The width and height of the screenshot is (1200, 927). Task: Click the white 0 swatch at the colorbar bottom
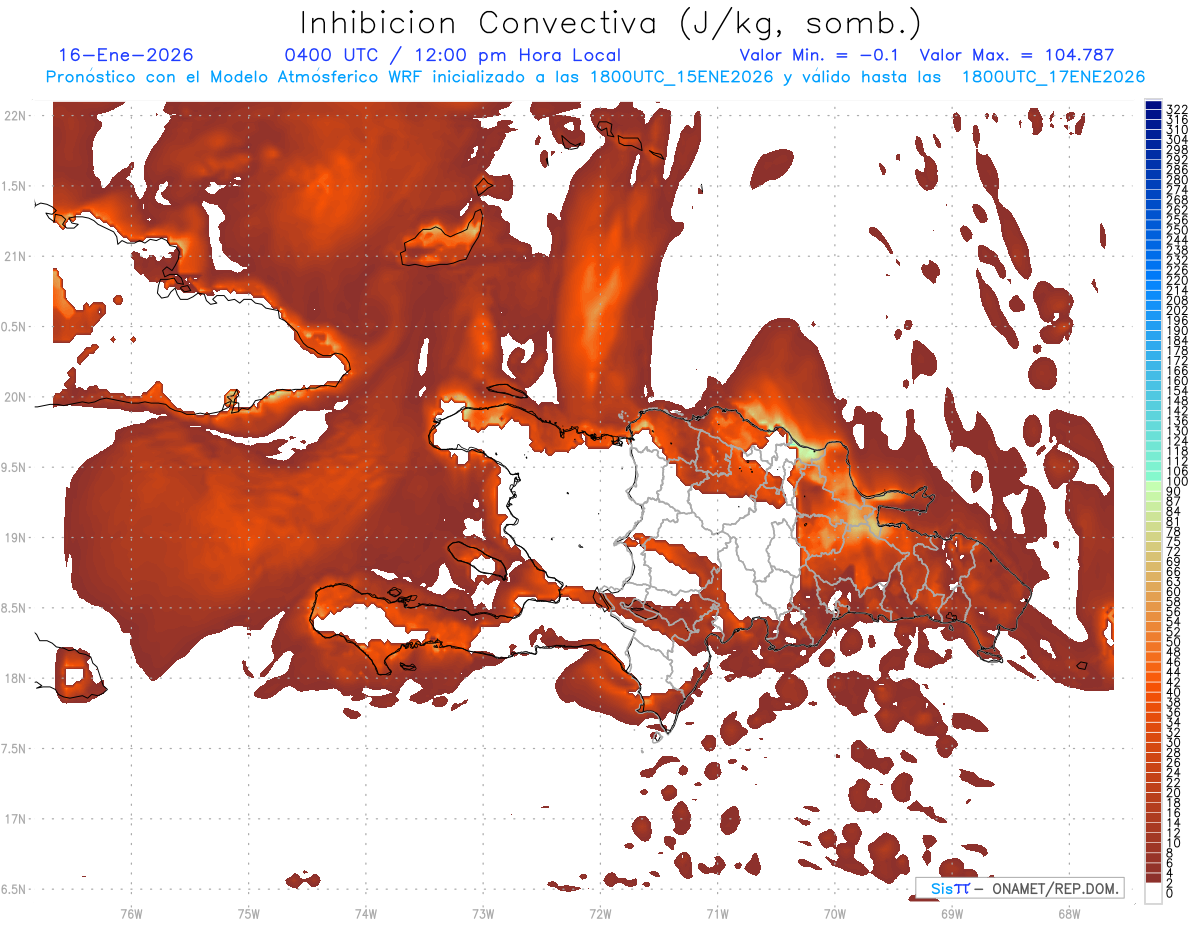pos(1154,892)
